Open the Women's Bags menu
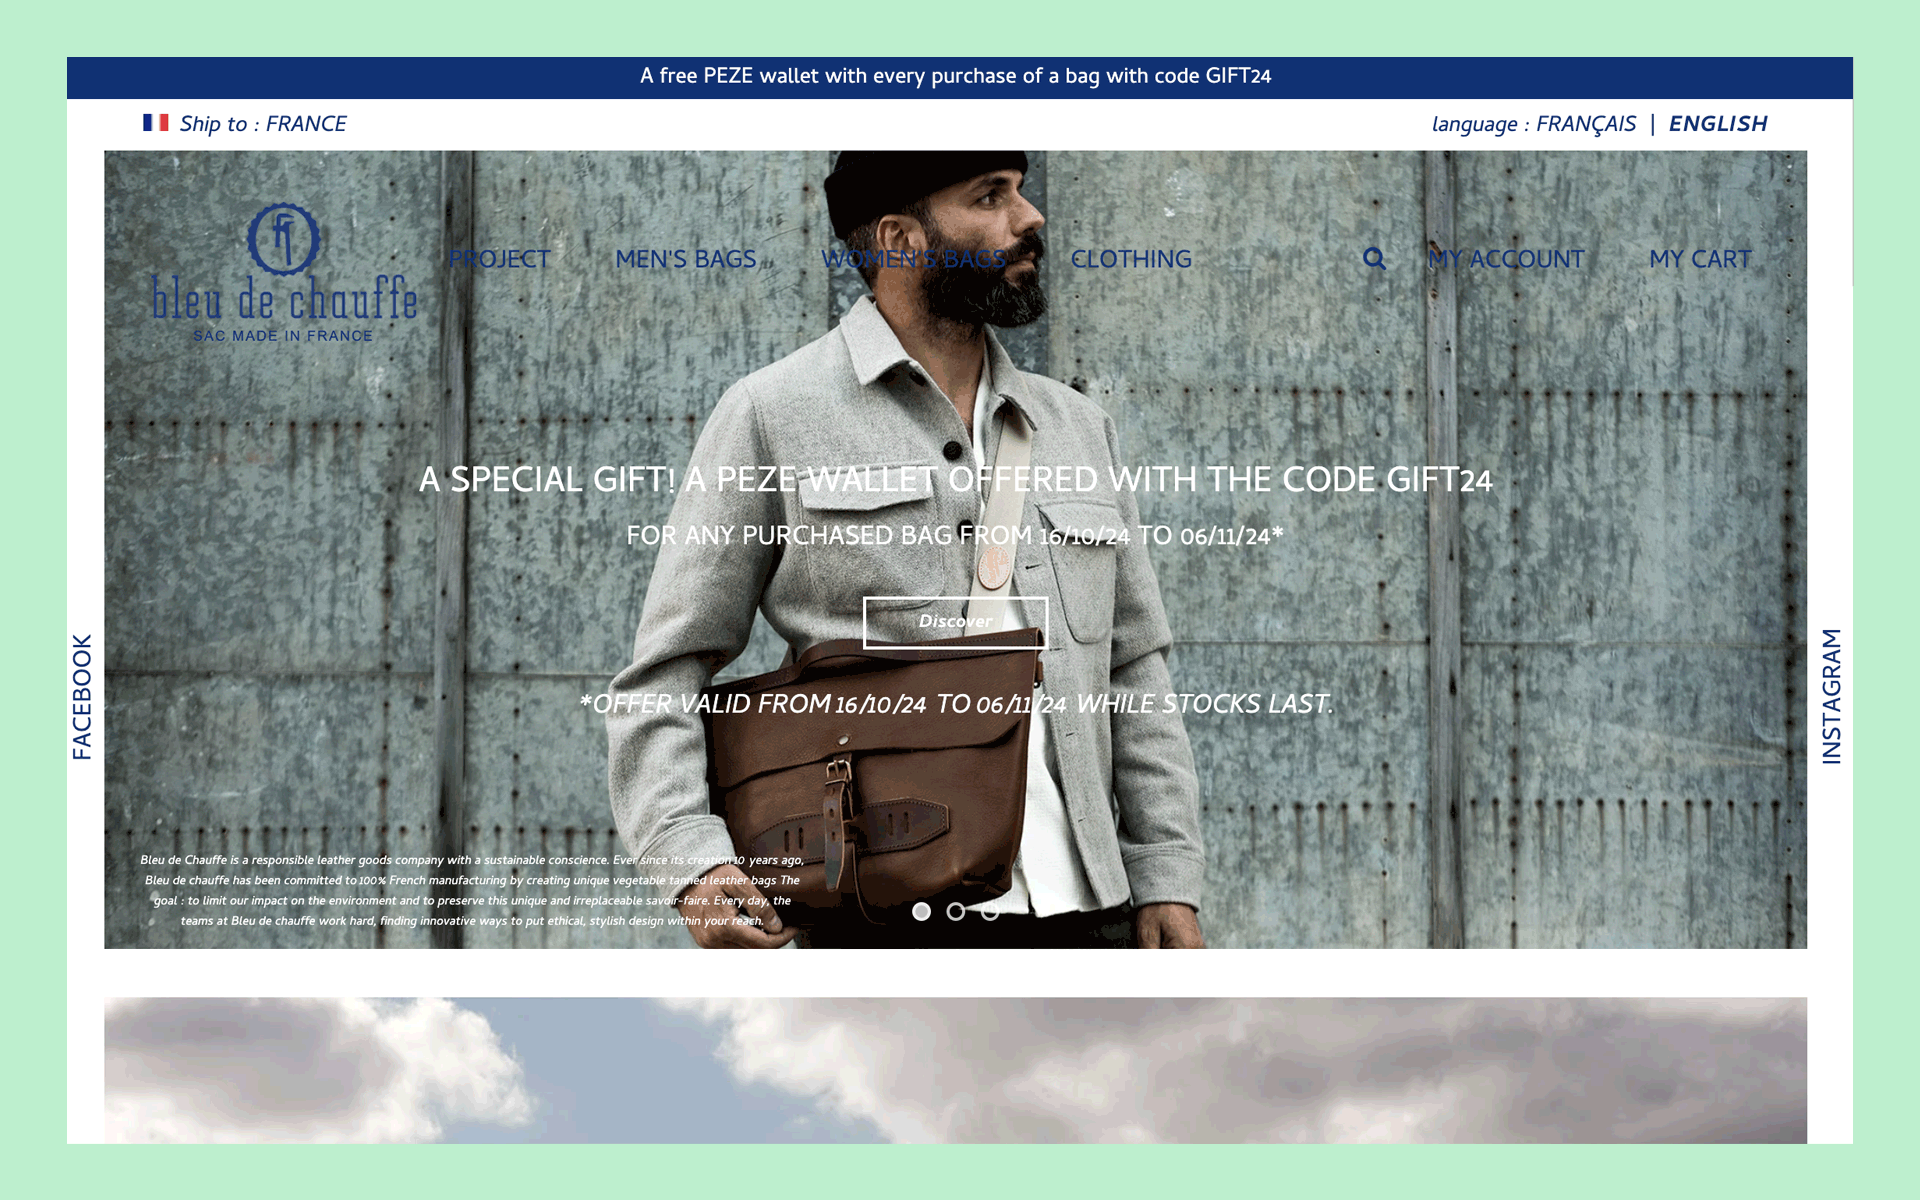 tap(913, 259)
